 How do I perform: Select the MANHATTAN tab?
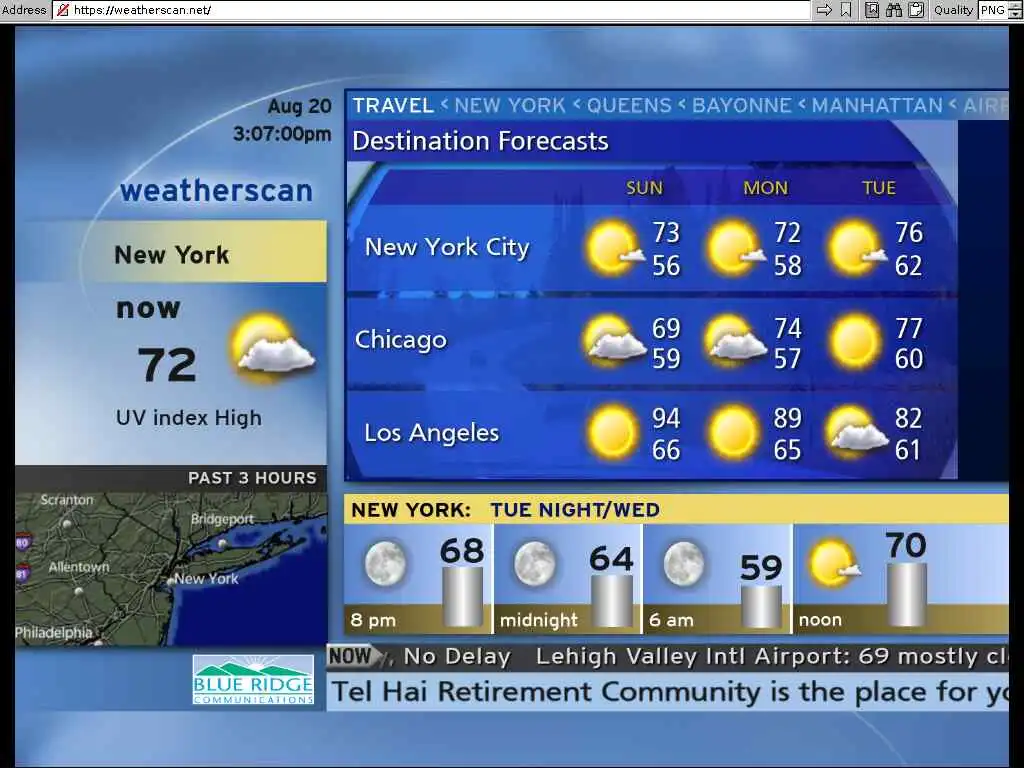(x=877, y=105)
